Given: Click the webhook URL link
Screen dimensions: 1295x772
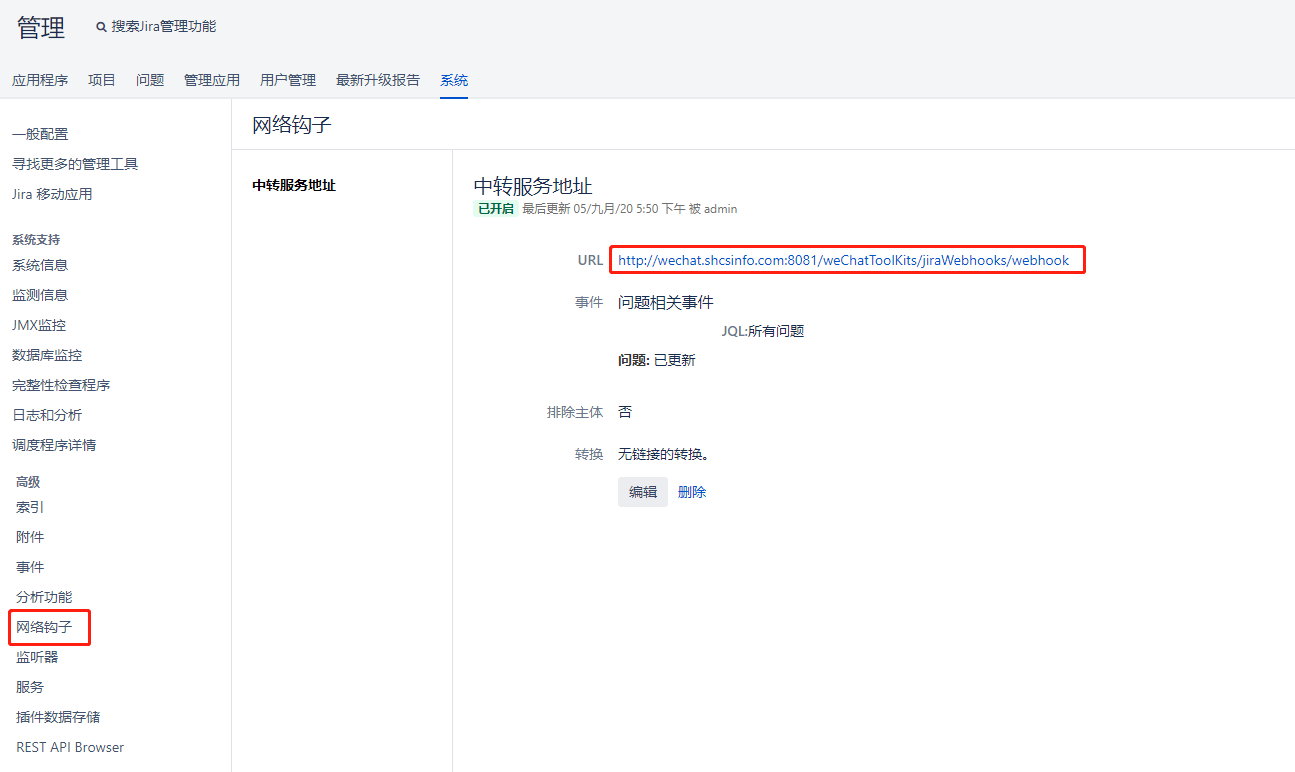Looking at the screenshot, I should tap(843, 260).
